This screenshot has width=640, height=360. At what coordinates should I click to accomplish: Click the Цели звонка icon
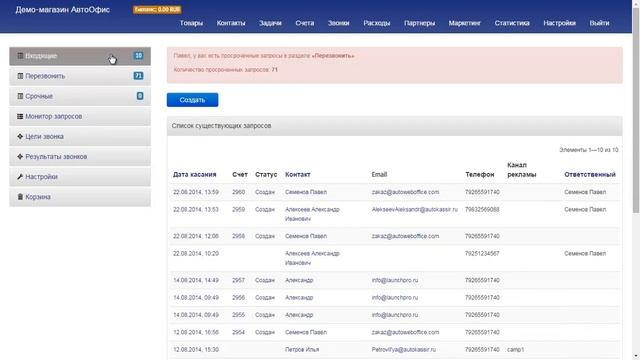[20, 136]
